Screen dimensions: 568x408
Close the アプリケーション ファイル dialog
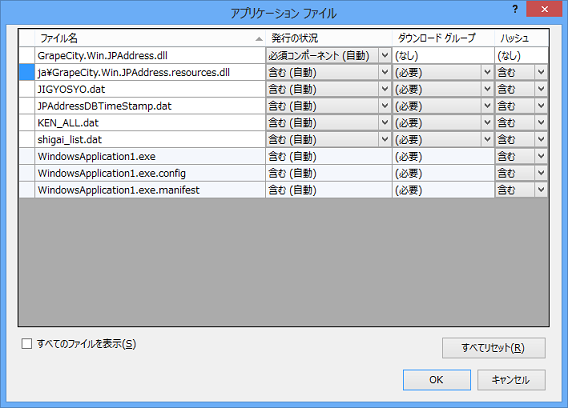click(x=544, y=9)
